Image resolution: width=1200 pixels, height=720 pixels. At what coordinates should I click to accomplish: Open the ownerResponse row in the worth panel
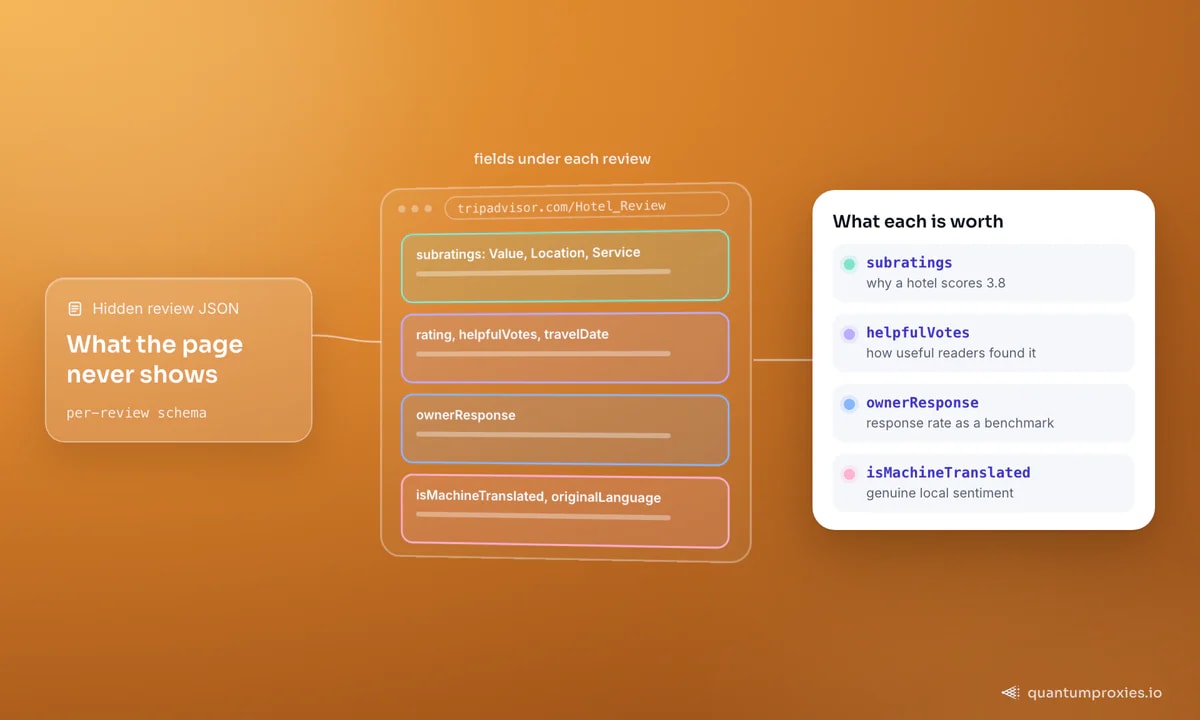[984, 413]
